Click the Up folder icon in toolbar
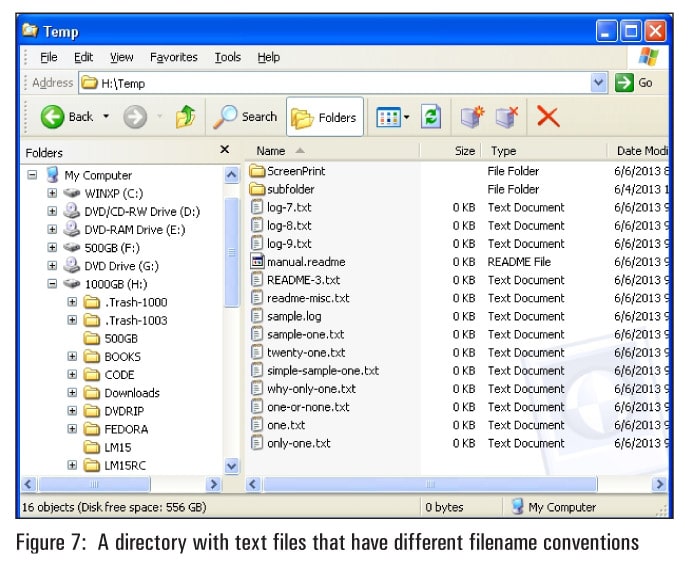 click(186, 117)
